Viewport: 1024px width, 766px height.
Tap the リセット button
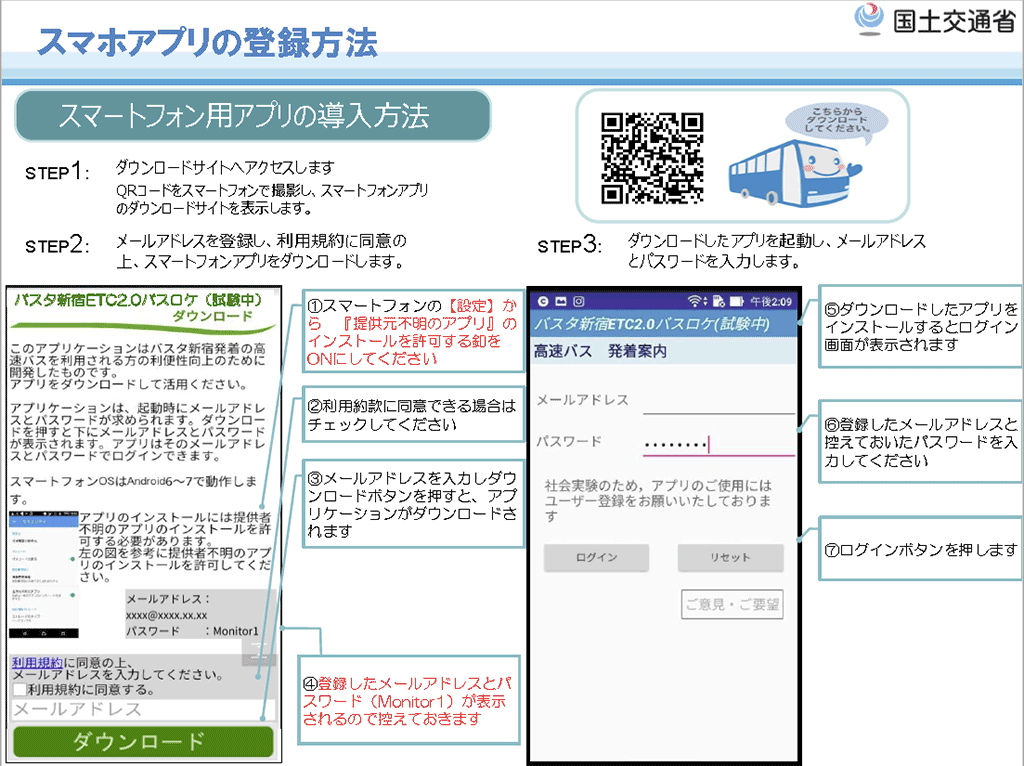click(730, 557)
